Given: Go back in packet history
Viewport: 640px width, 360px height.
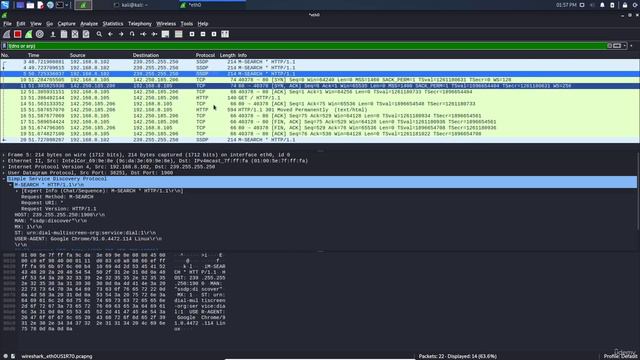Looking at the screenshot, I should coord(110,34).
